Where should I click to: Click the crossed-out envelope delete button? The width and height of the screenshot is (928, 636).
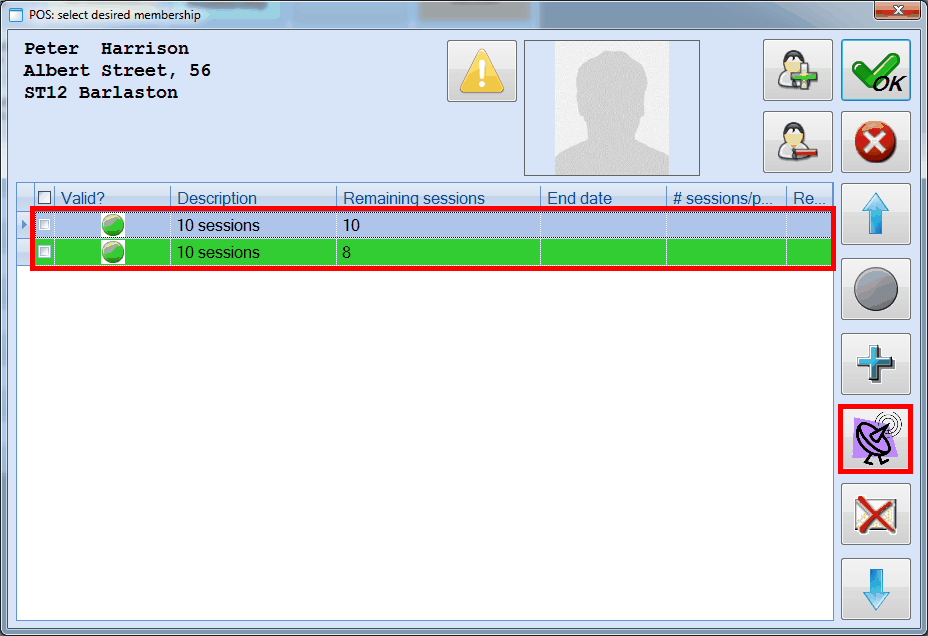pyautogui.click(x=875, y=514)
